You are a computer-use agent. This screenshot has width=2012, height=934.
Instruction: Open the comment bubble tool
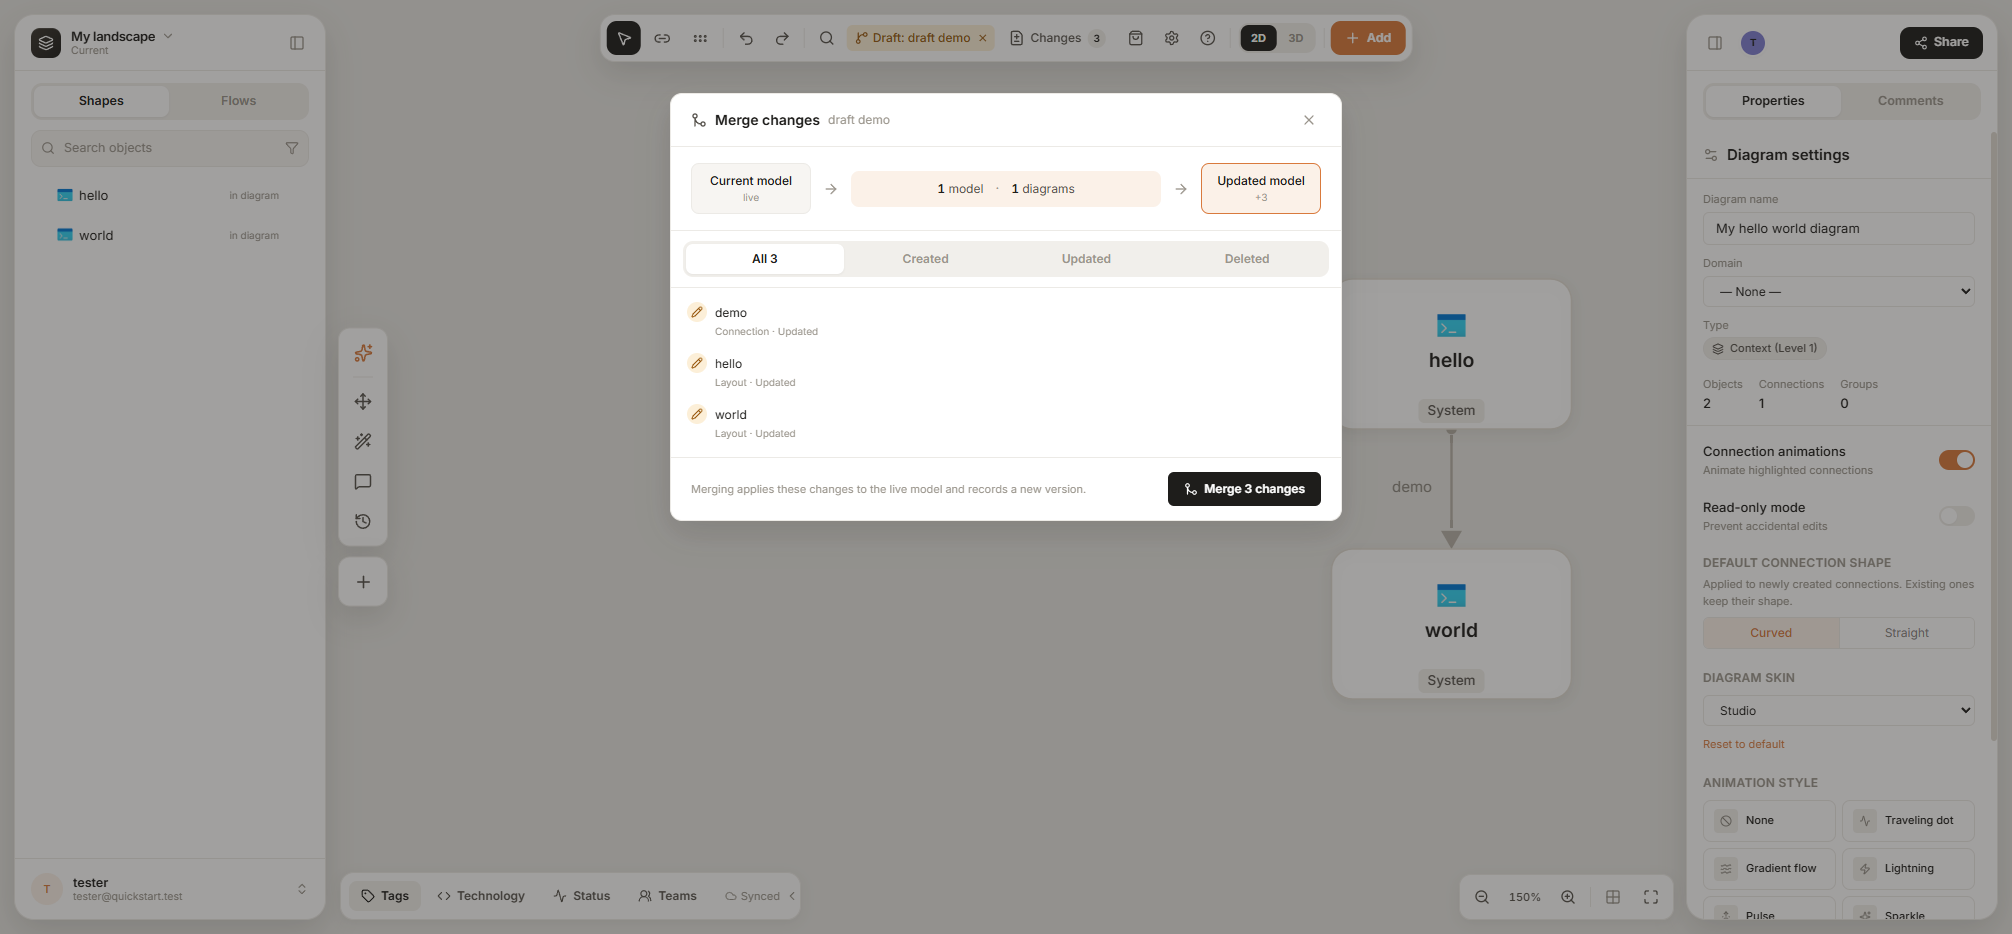click(363, 481)
